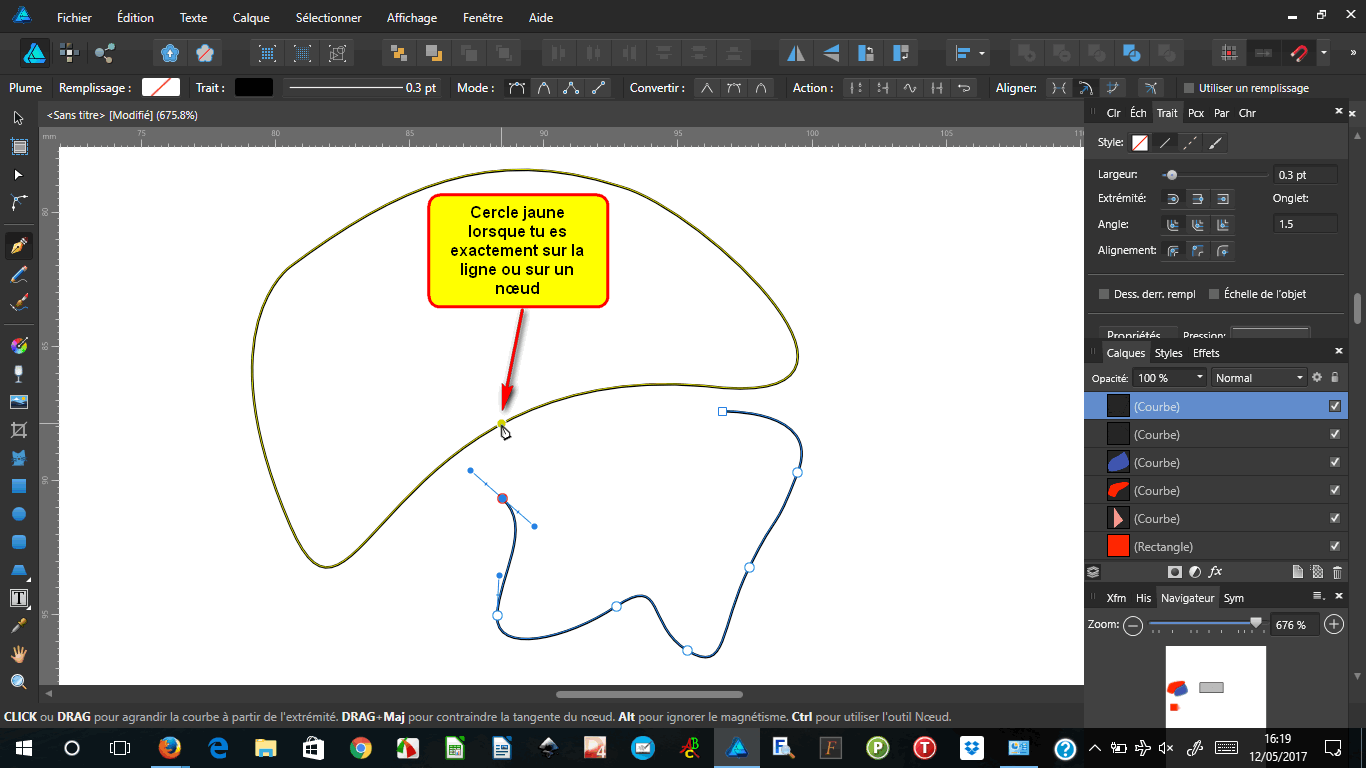1366x768 pixels.
Task: Switch to the His tab
Action: click(1143, 598)
